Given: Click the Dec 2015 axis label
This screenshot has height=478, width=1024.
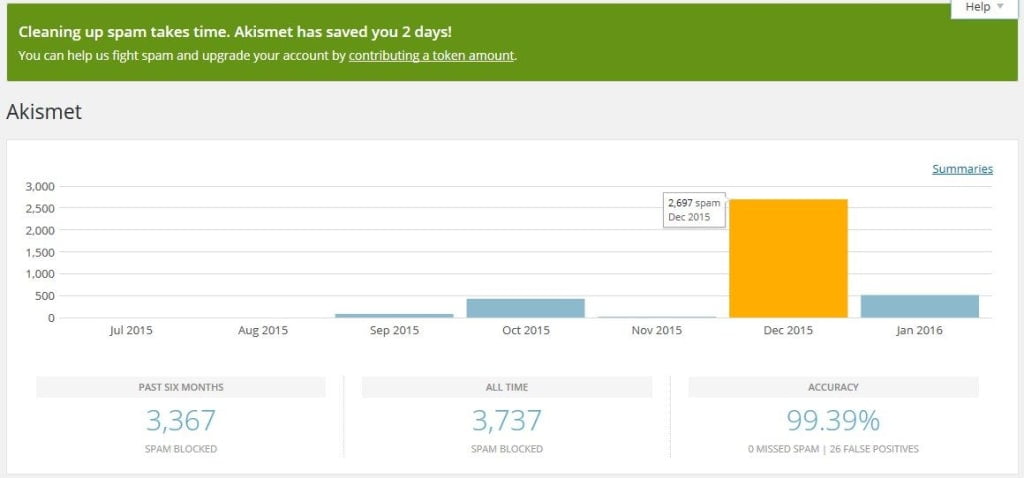Looking at the screenshot, I should [x=788, y=331].
